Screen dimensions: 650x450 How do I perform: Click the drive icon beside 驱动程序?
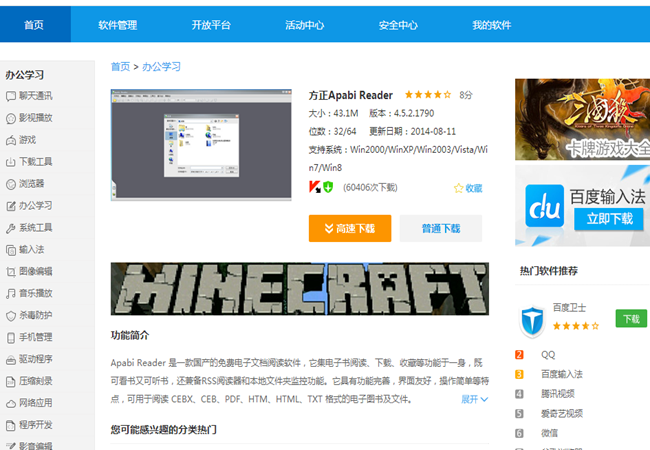tap(11, 360)
